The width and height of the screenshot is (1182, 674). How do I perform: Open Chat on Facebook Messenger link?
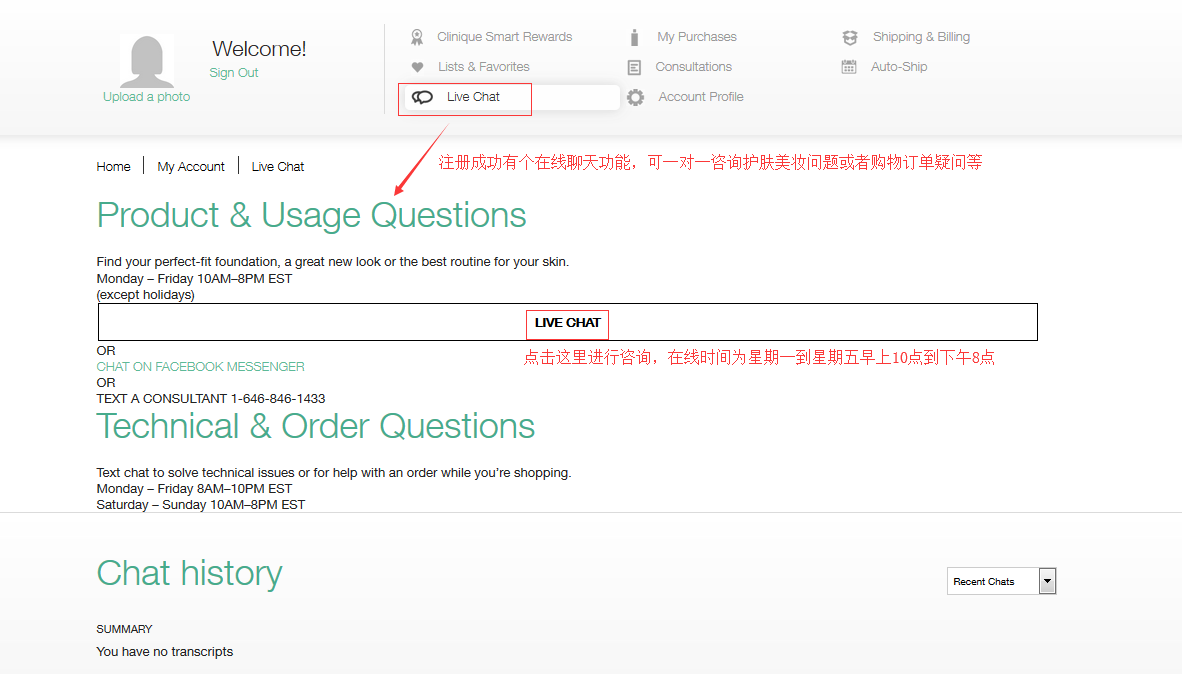[200, 367]
